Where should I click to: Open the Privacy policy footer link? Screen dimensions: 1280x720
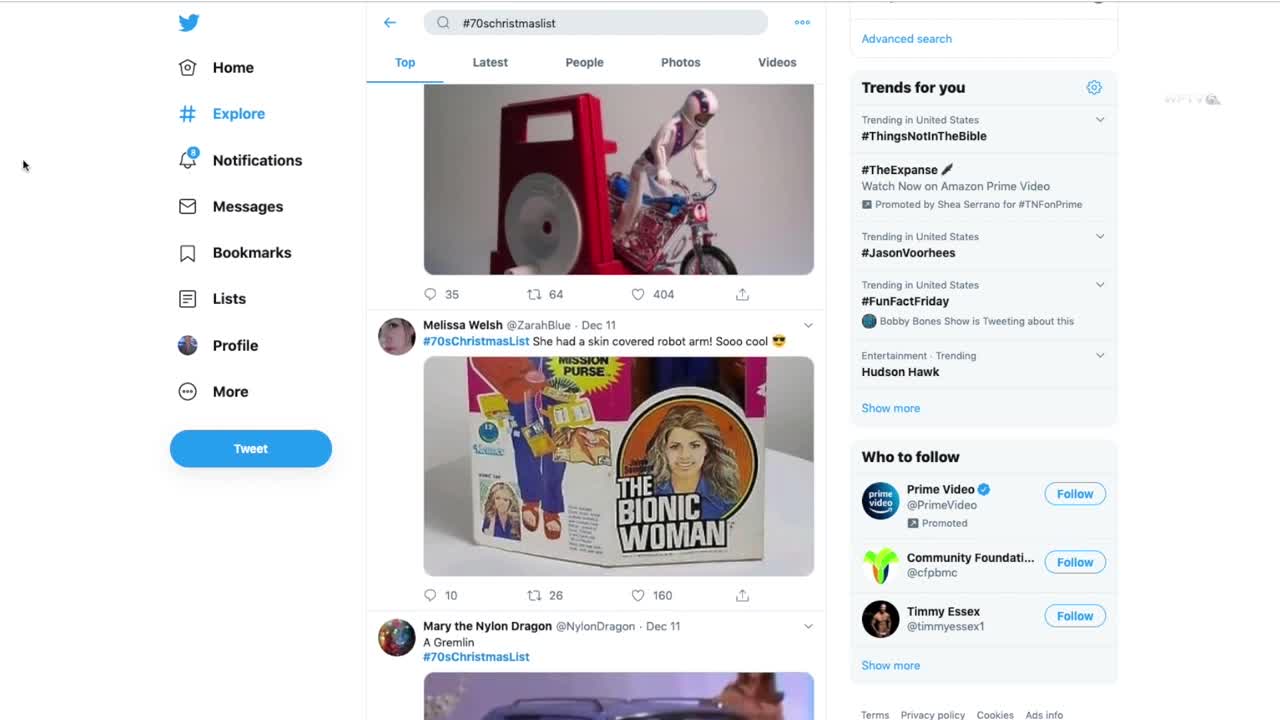[x=932, y=715]
